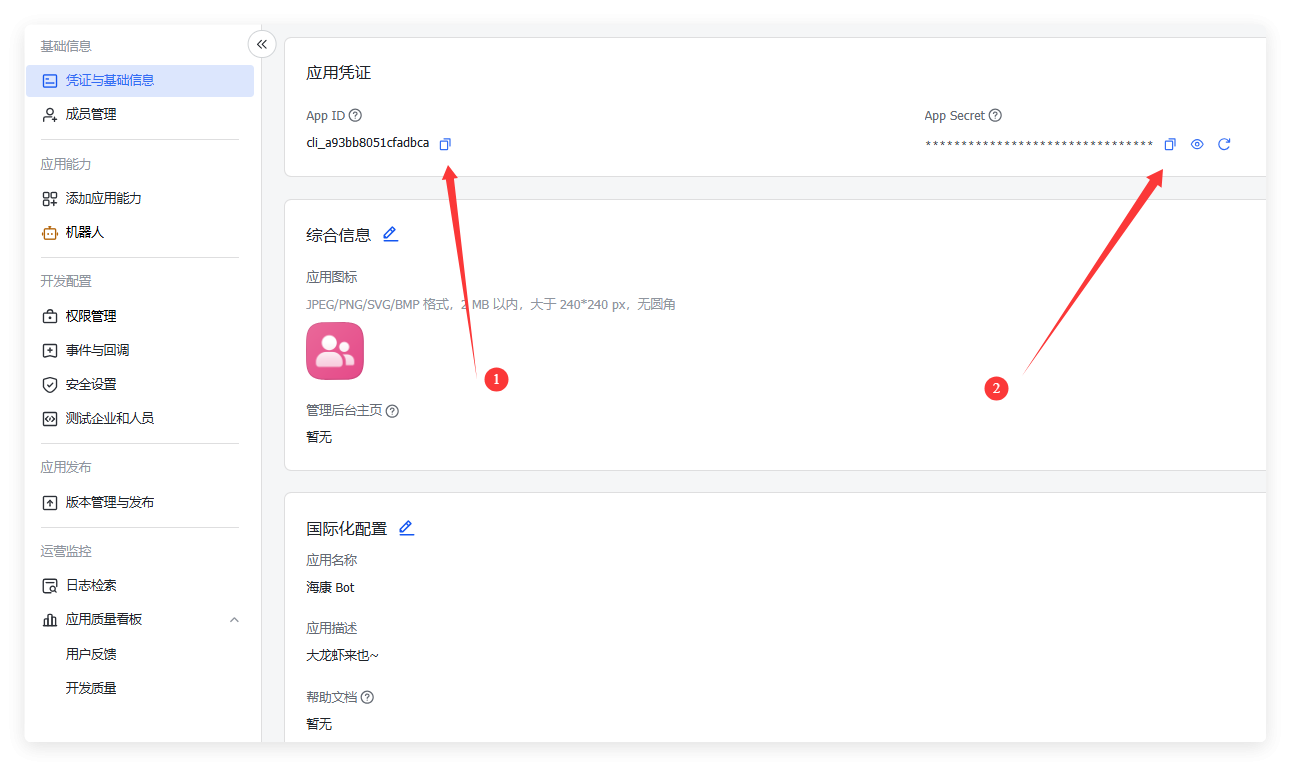Show help tooltip for 帮助文档
Screen dimensions: 1290x766
click(x=367, y=697)
